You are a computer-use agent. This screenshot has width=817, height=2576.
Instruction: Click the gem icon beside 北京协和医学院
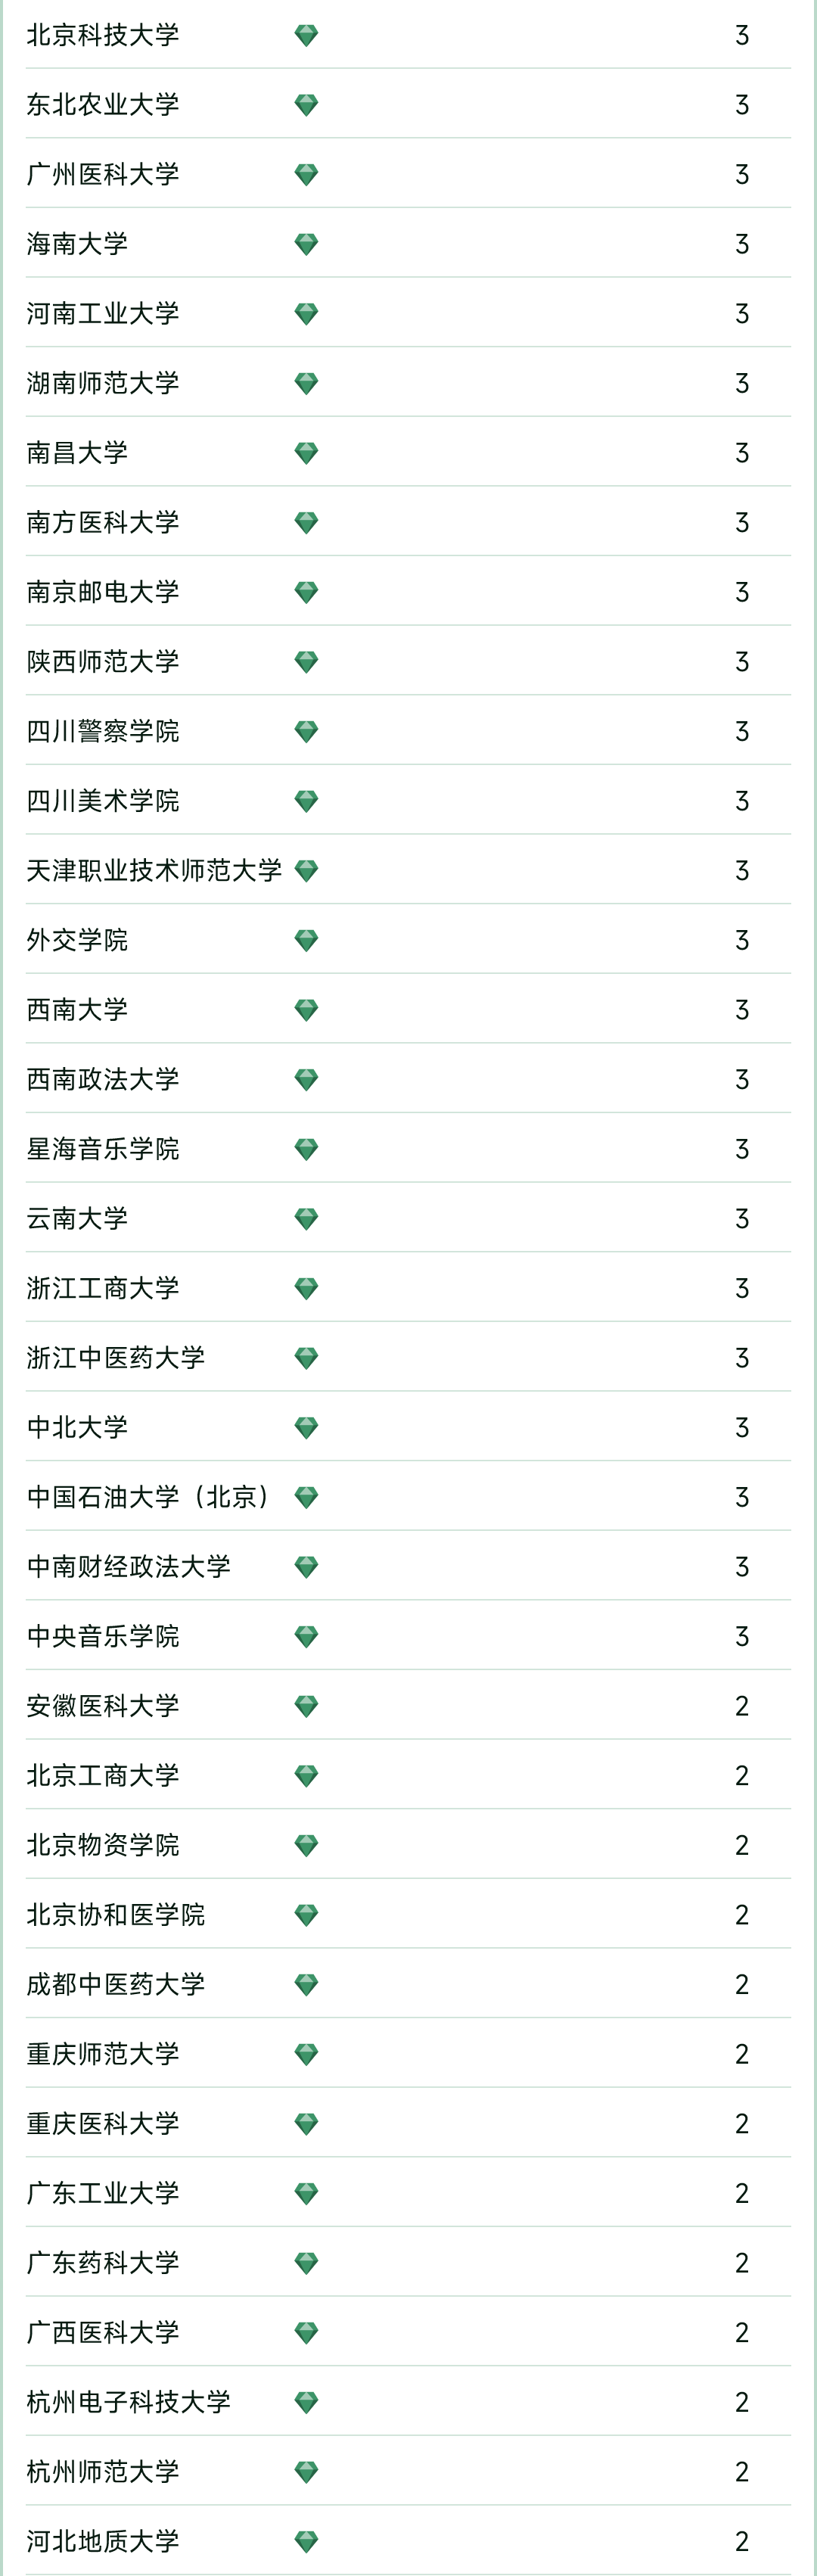(306, 1915)
